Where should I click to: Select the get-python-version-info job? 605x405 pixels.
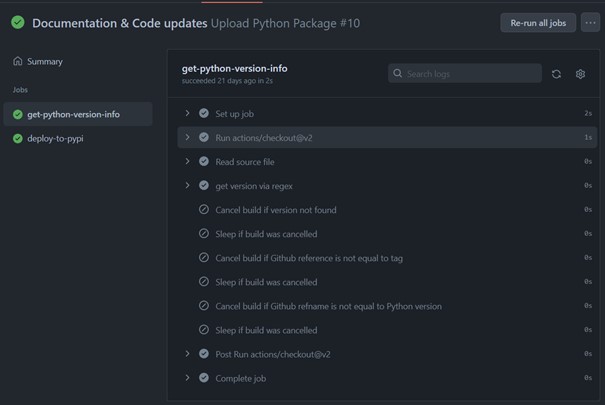73,115
